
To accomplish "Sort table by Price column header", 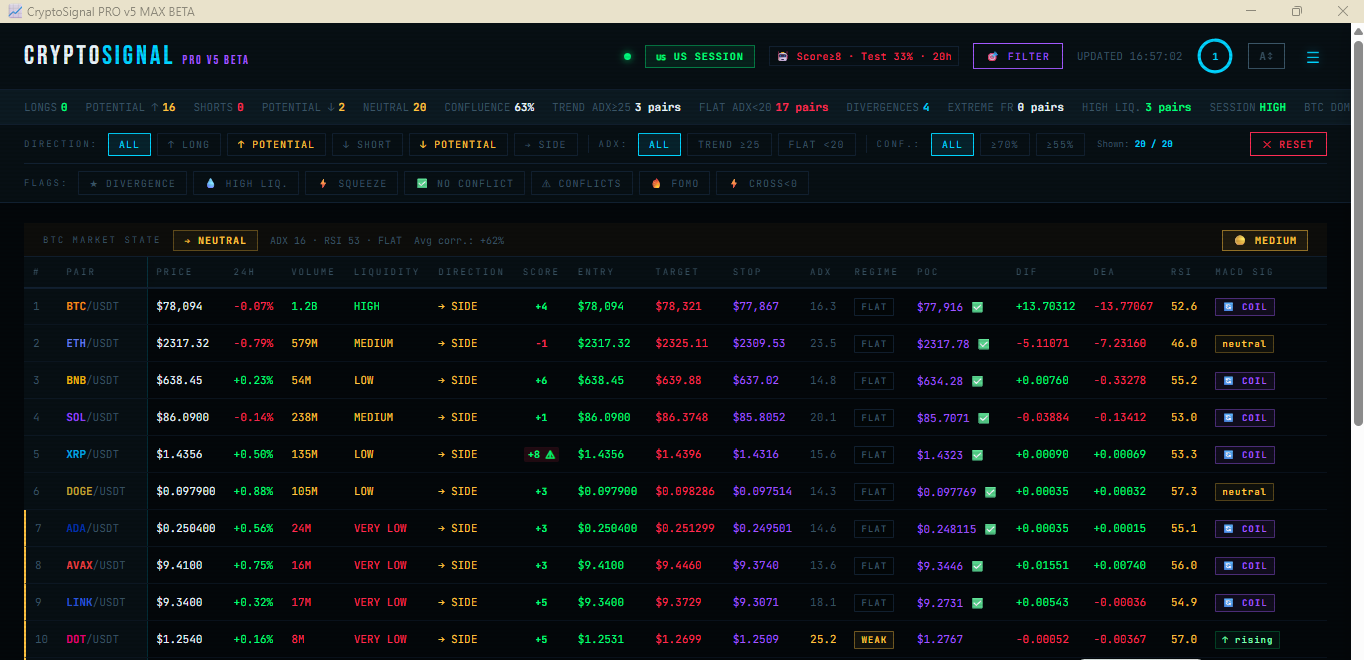I will [x=173, y=272].
